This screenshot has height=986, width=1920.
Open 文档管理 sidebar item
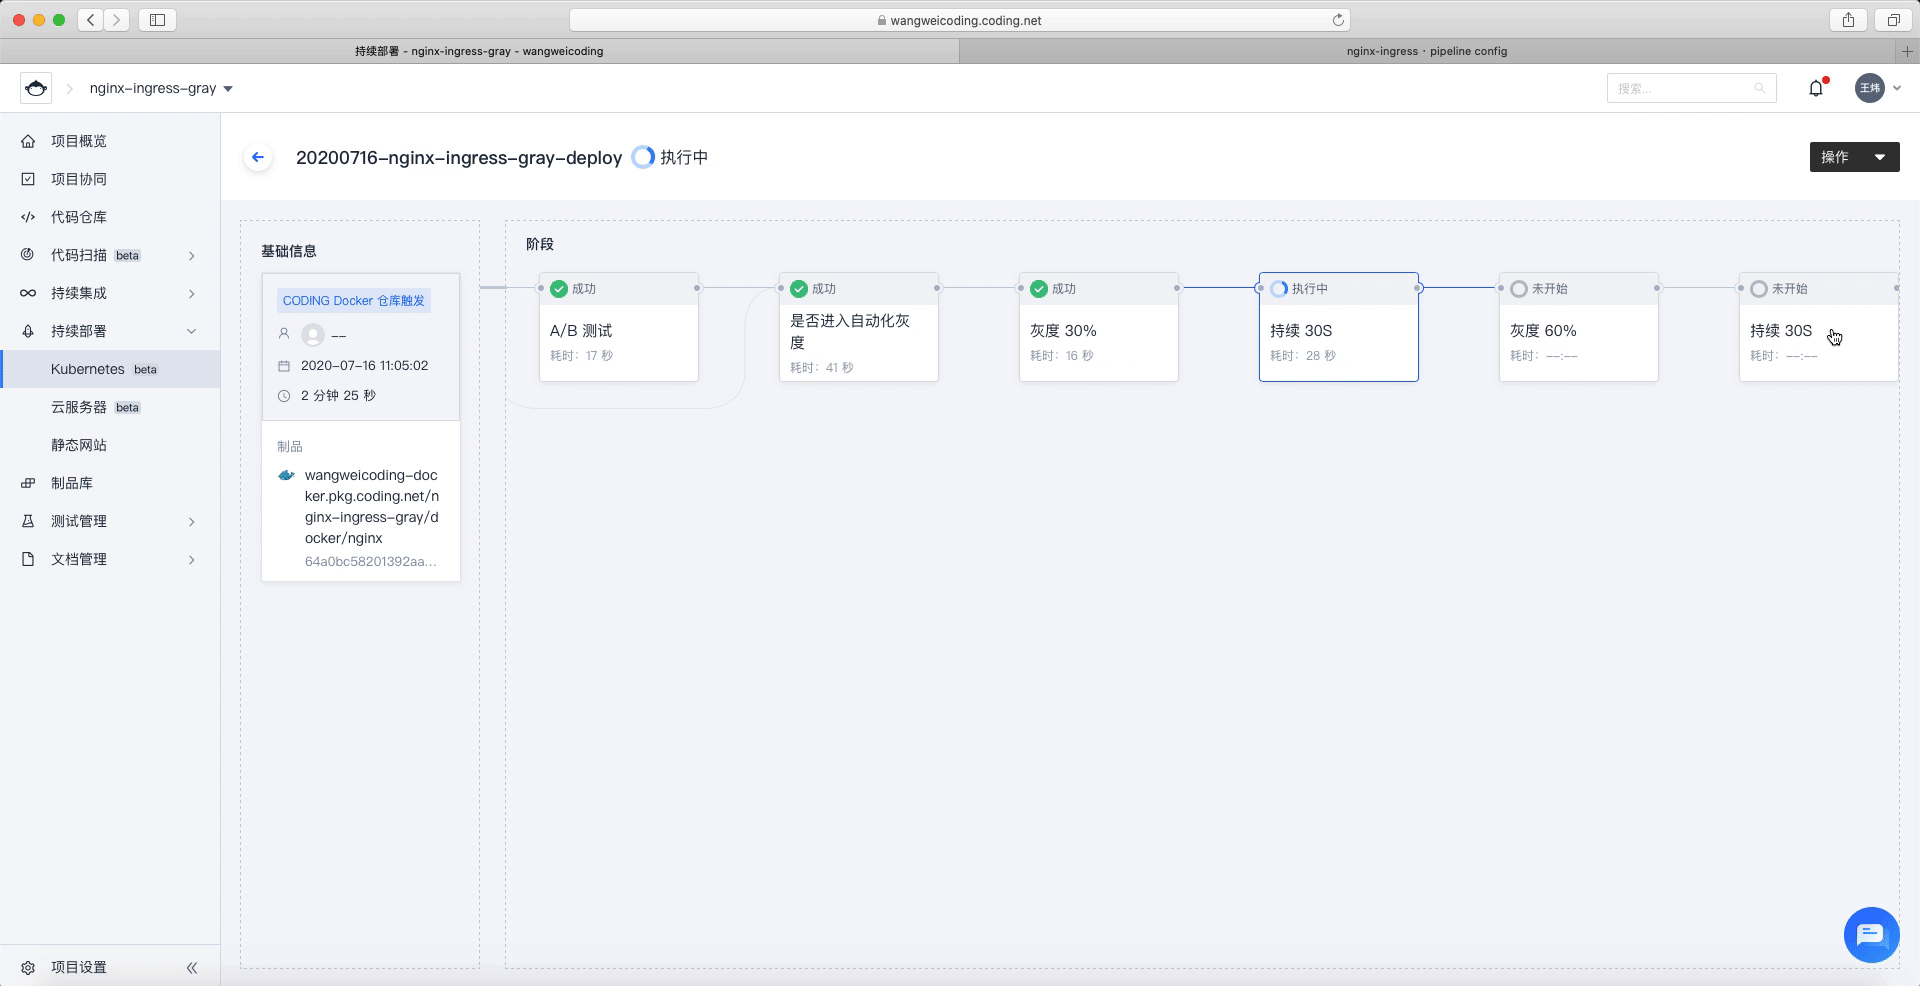pos(110,559)
